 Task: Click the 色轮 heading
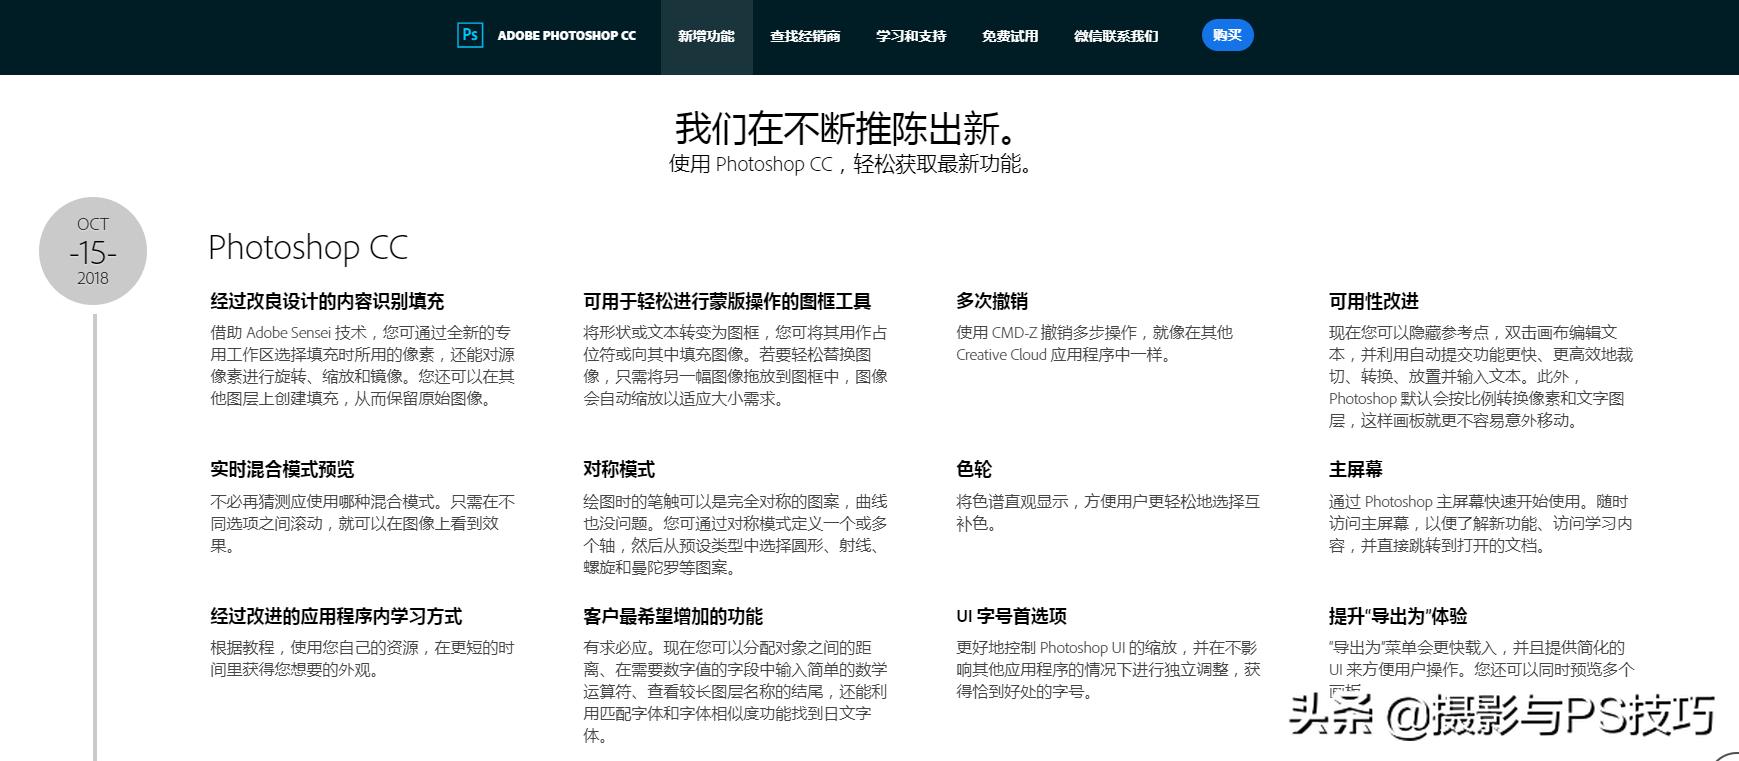(974, 469)
